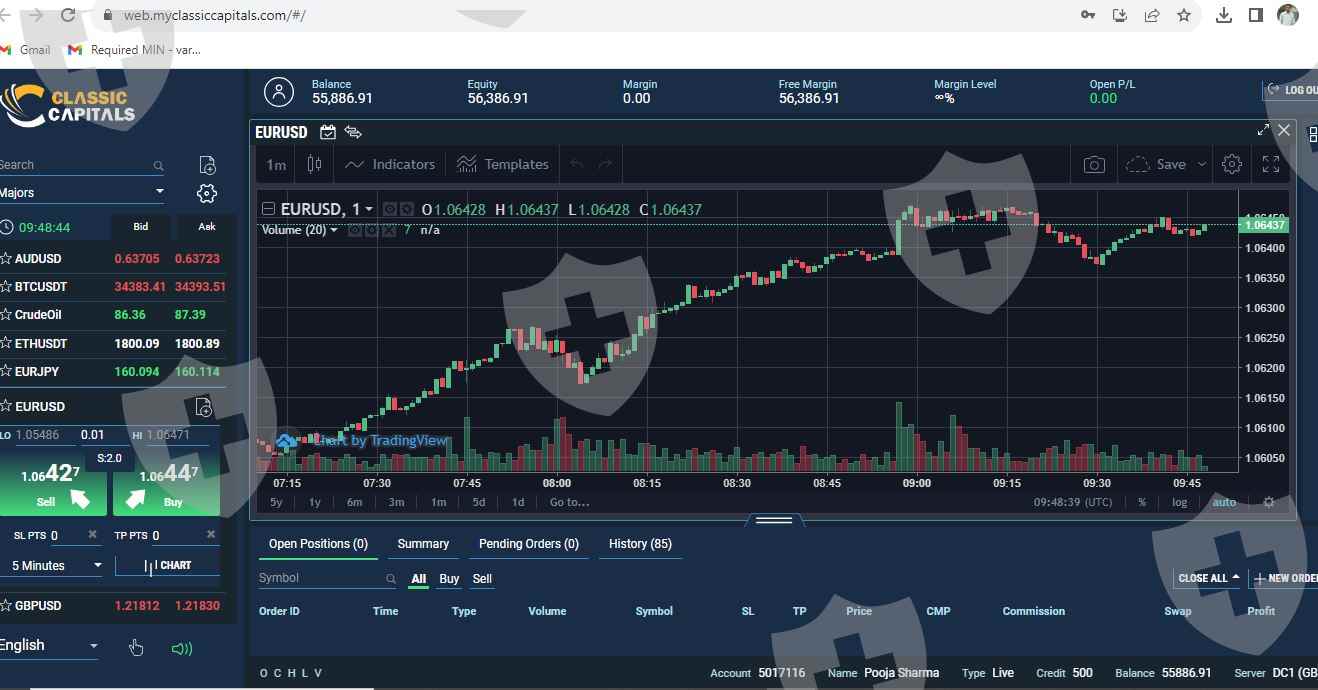The width and height of the screenshot is (1318, 690).
Task: Open the EURUSD, 1 legend dropdown arrow
Action: 369,209
